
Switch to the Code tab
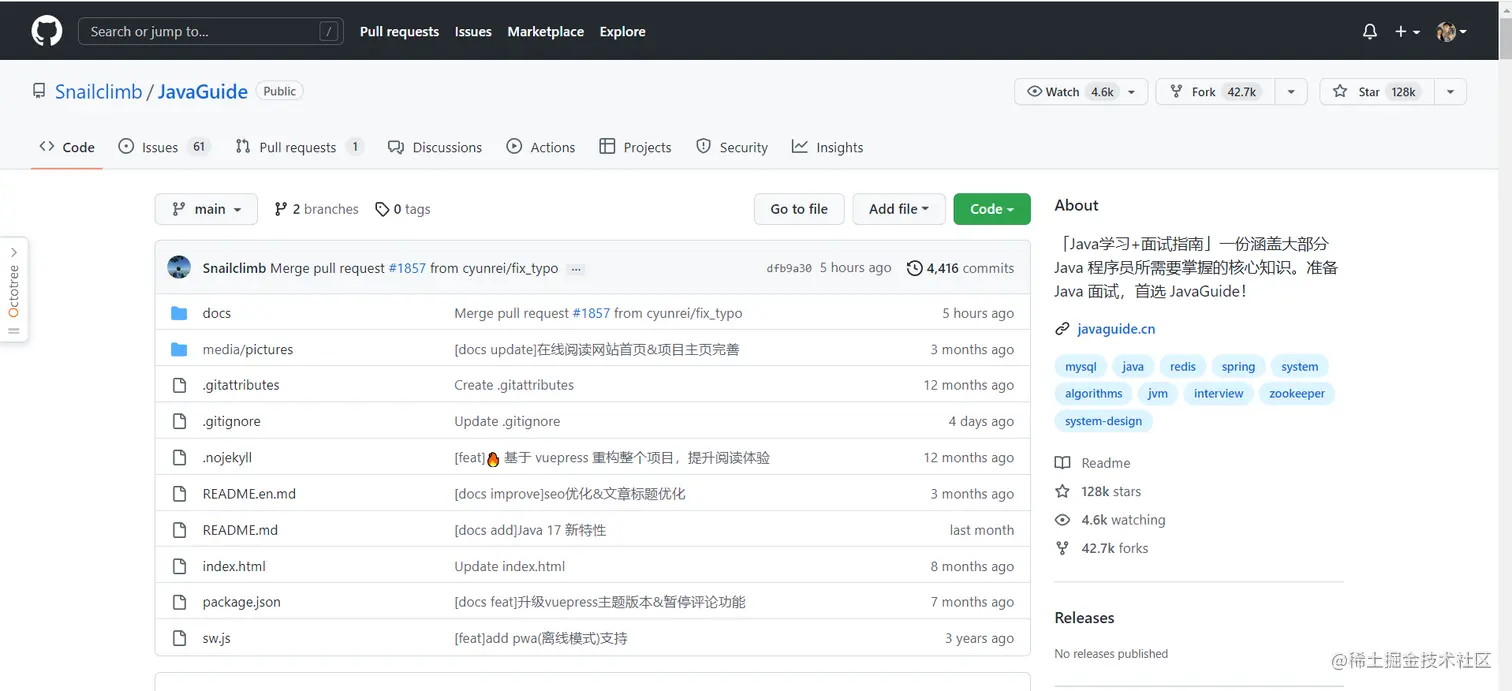(x=67, y=147)
